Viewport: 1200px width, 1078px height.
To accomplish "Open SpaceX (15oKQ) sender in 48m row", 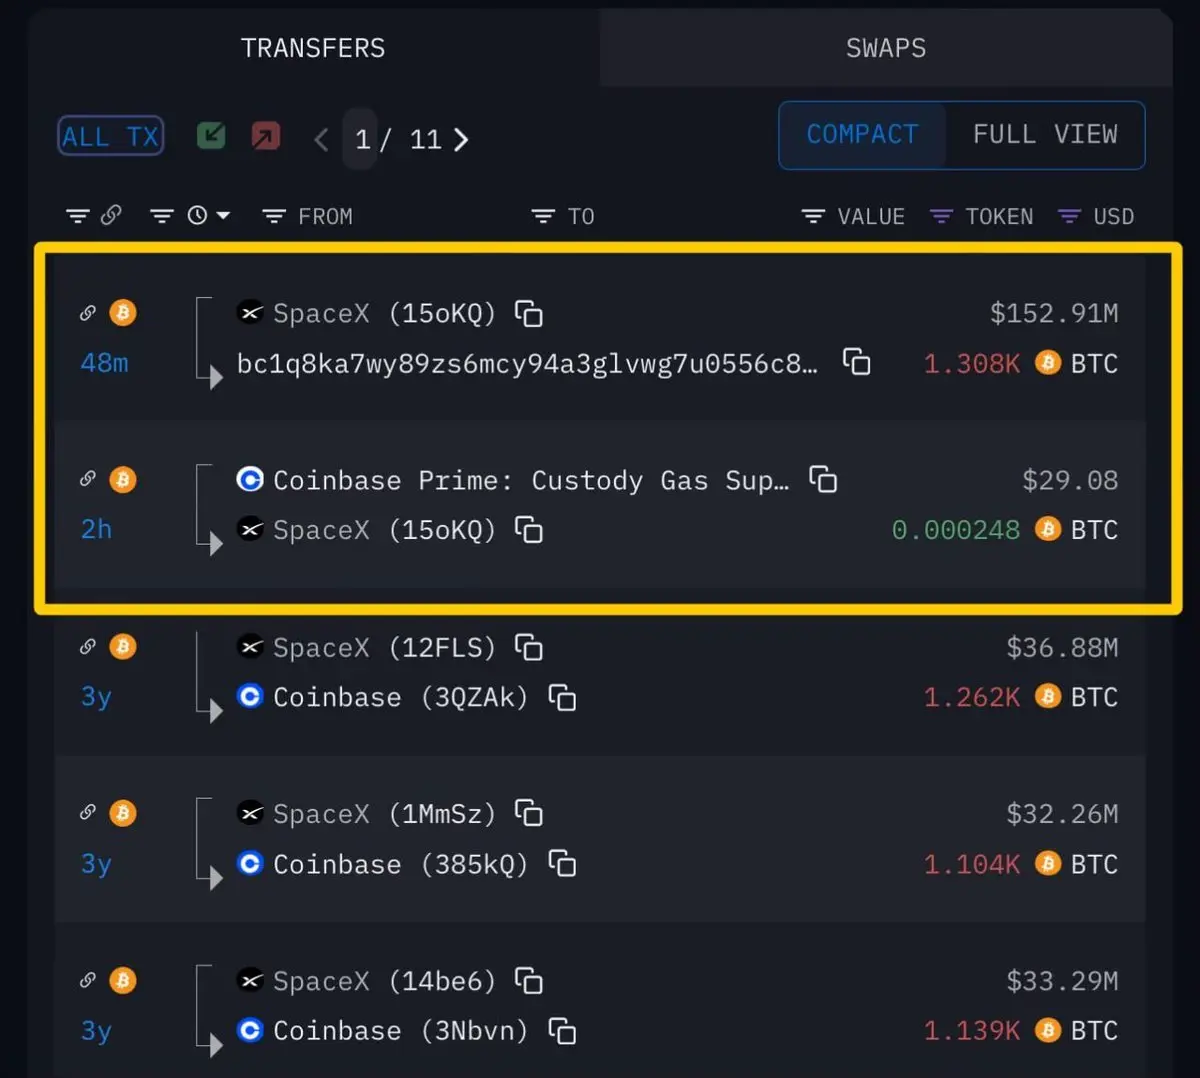I will 366,314.
